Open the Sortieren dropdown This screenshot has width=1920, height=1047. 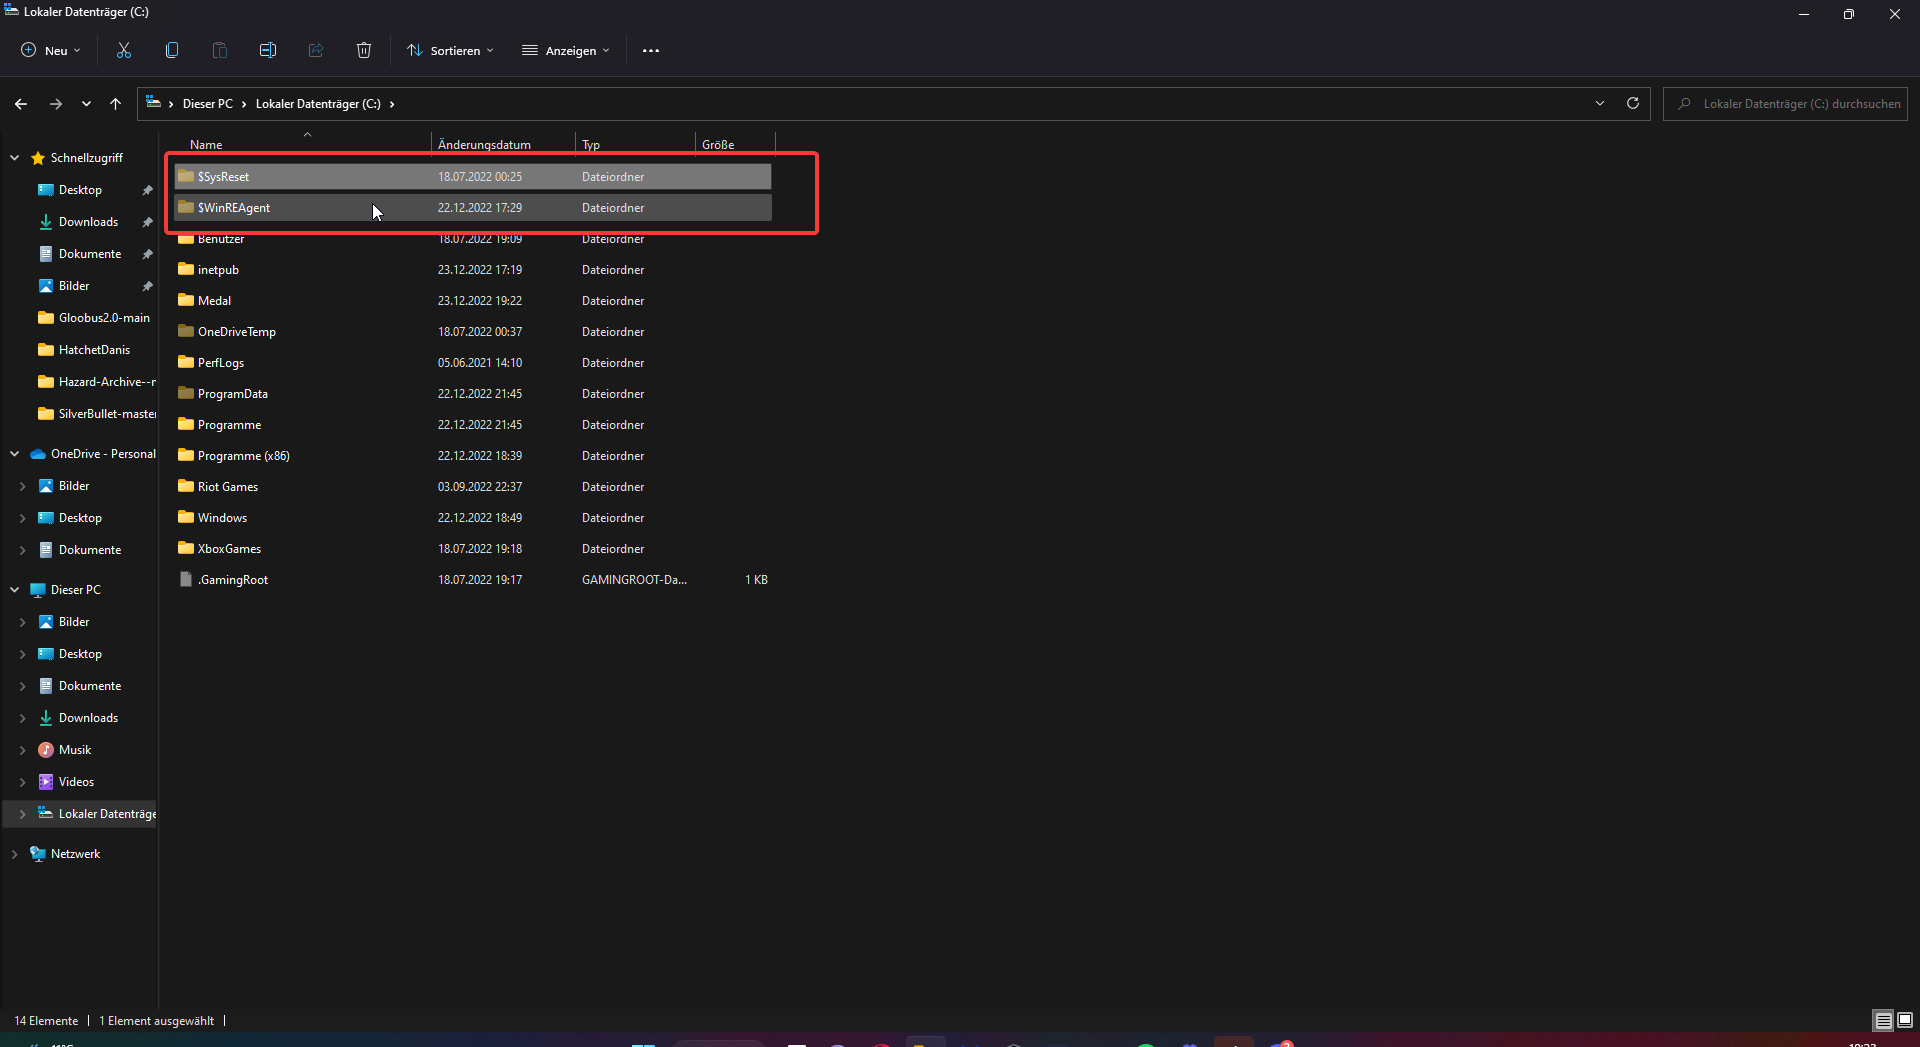coord(450,50)
